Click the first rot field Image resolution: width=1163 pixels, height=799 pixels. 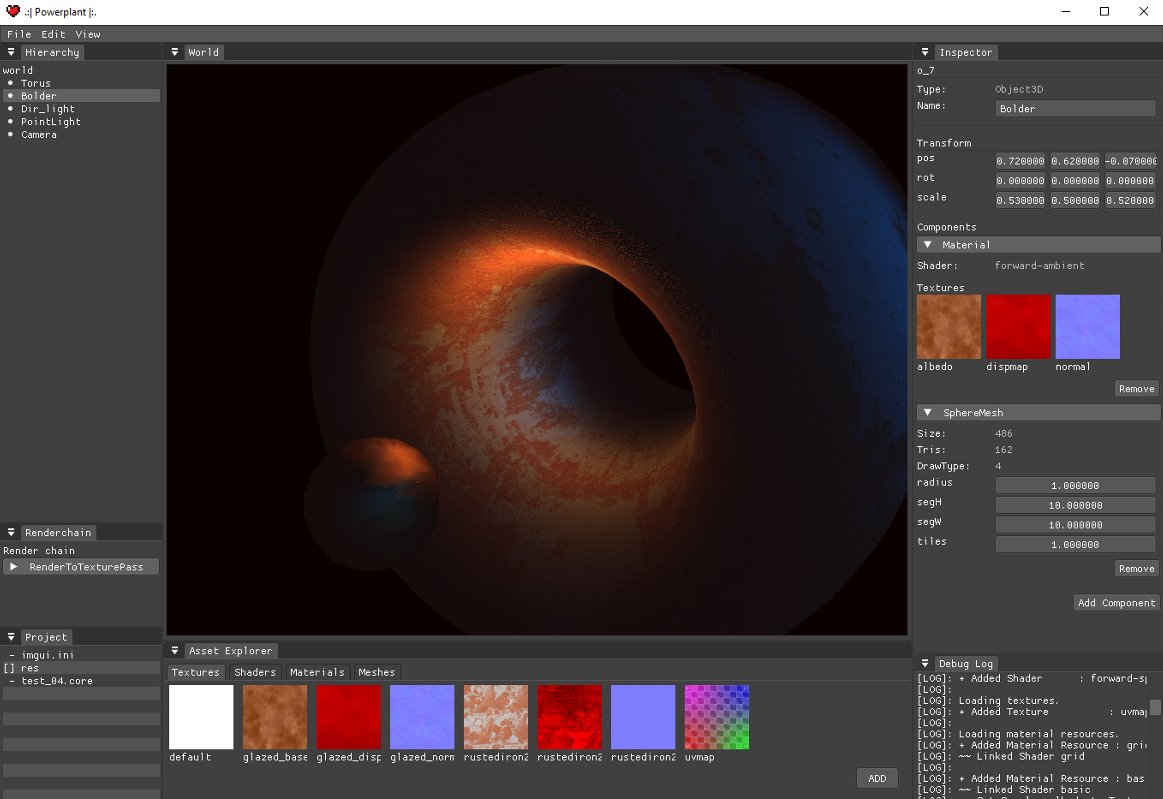pos(1020,180)
